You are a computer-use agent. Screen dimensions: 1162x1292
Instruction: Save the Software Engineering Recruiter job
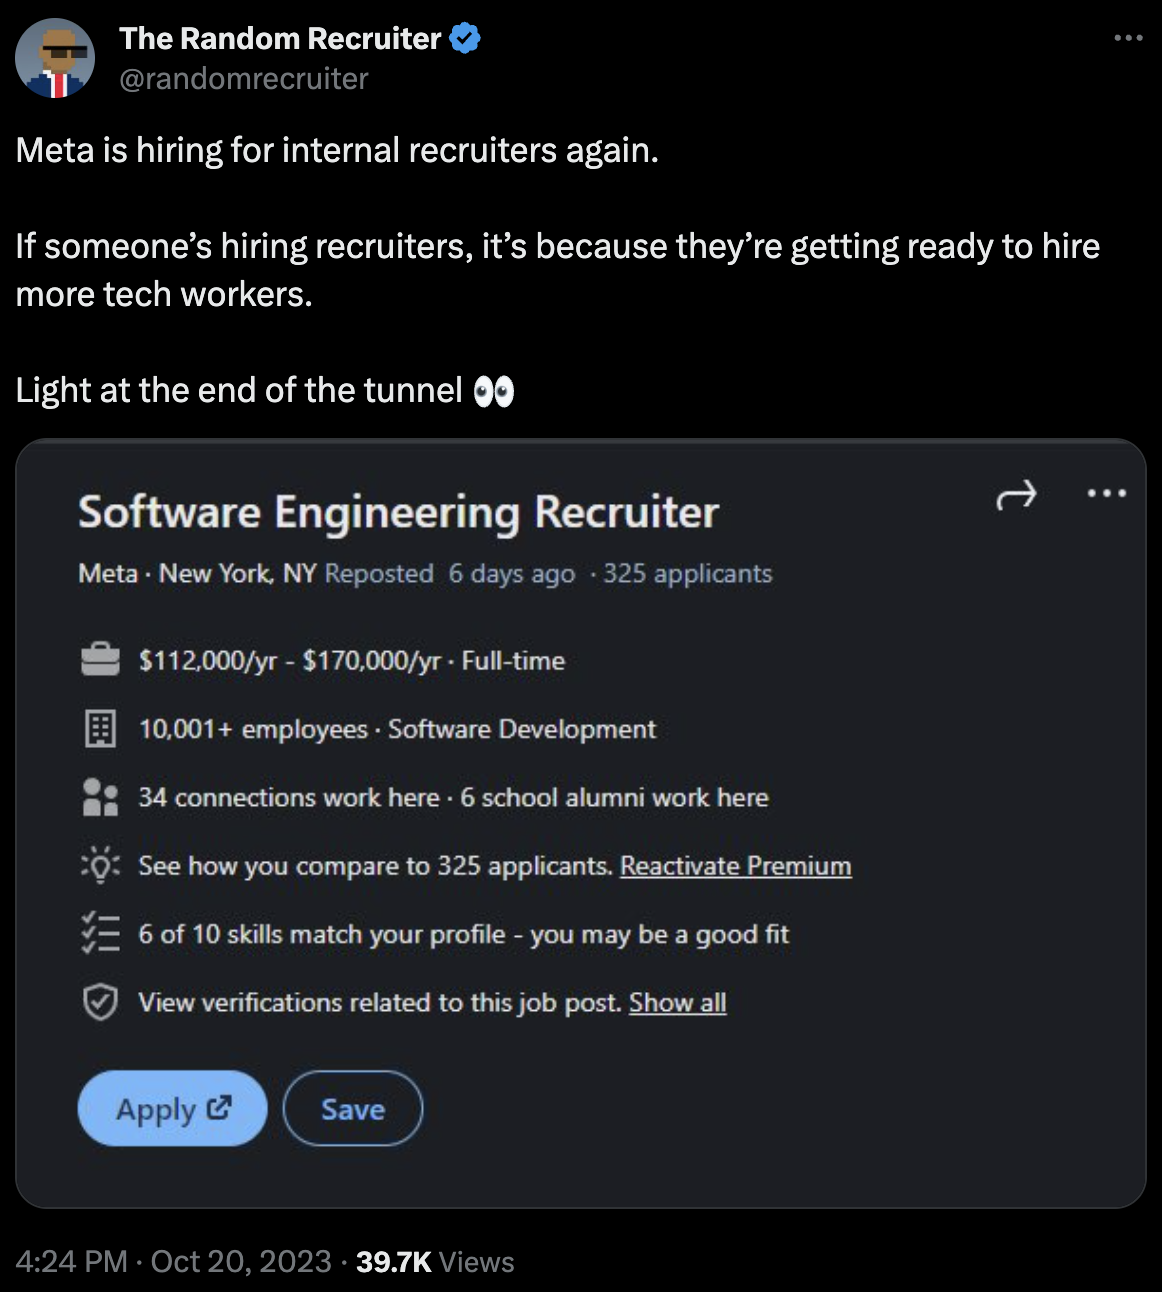coord(353,1109)
